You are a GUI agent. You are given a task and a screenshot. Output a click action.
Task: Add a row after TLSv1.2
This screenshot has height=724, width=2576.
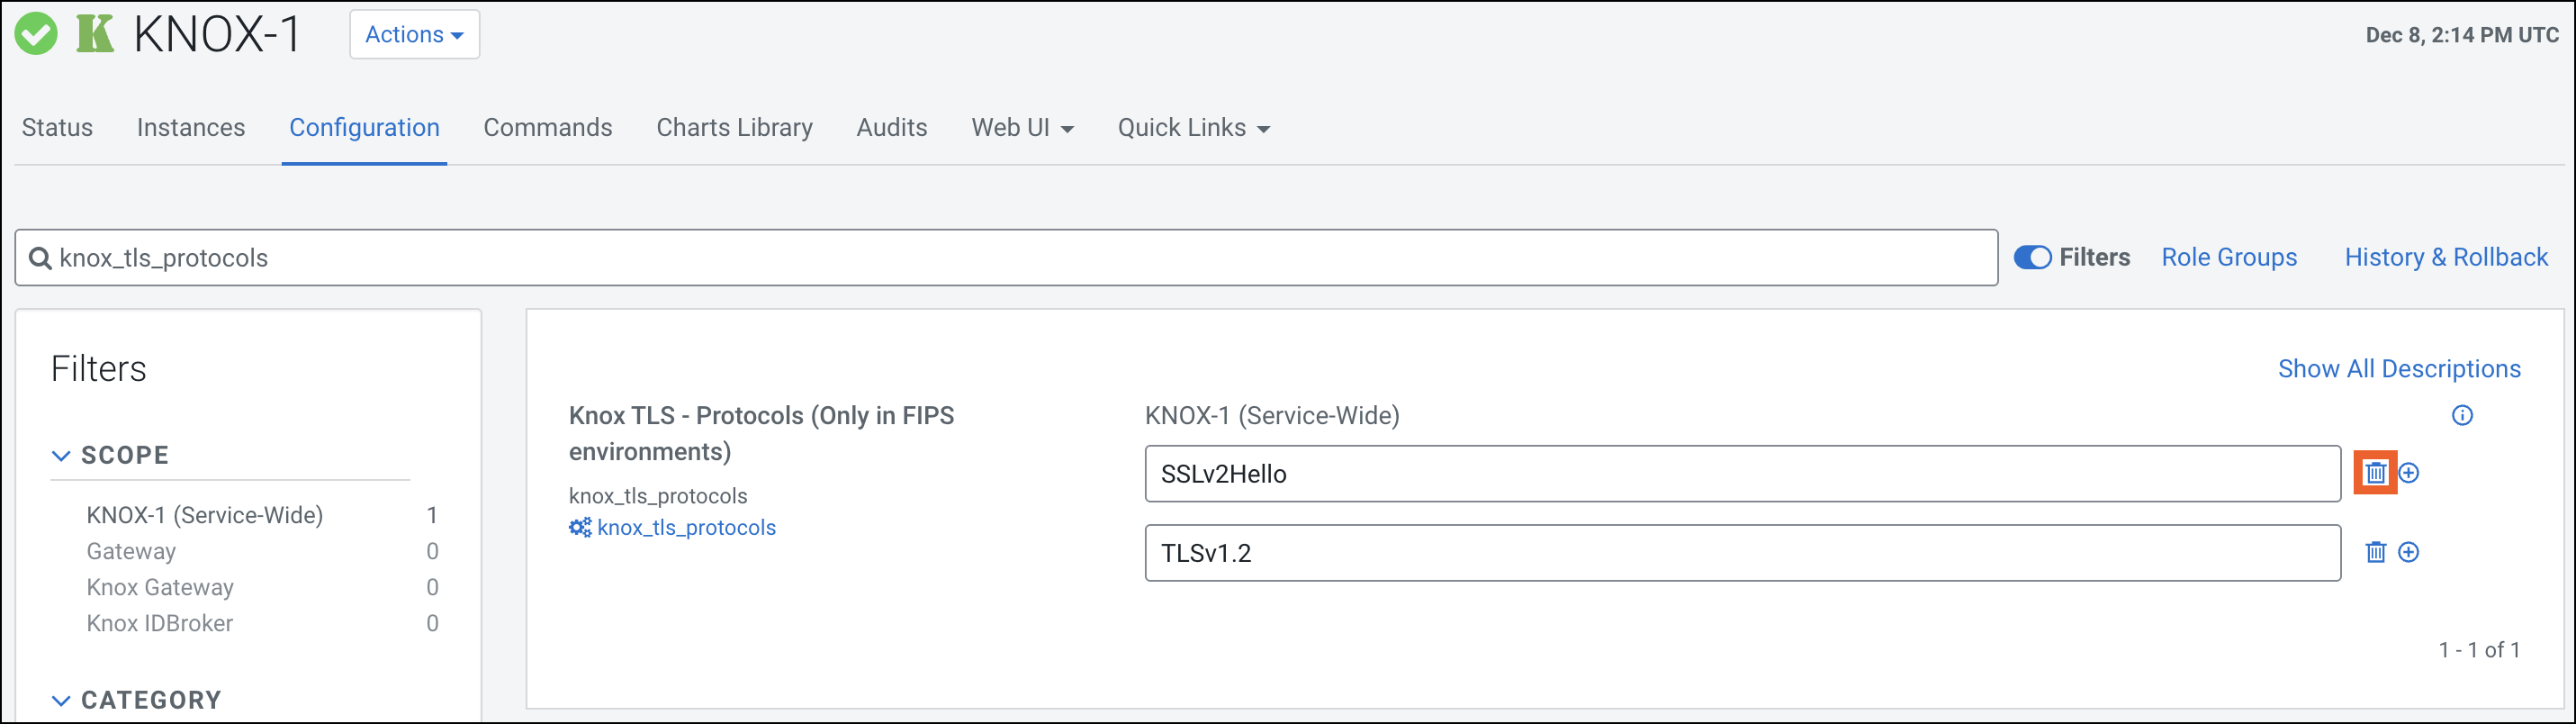click(x=2409, y=552)
